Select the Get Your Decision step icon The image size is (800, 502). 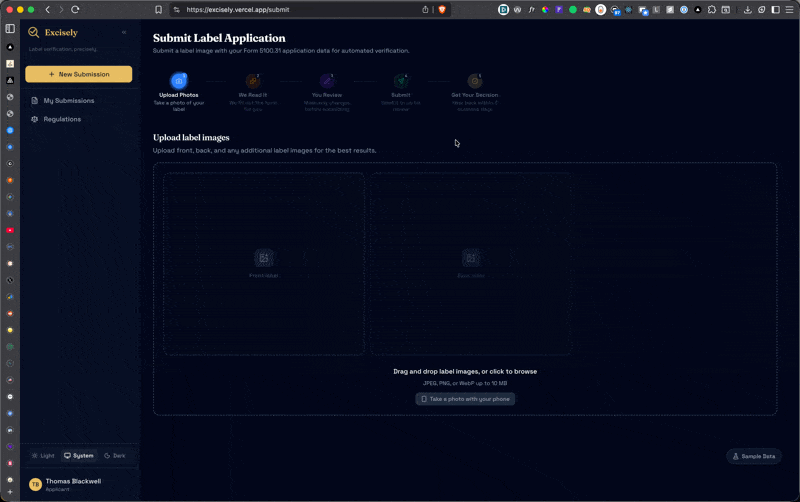(x=474, y=81)
